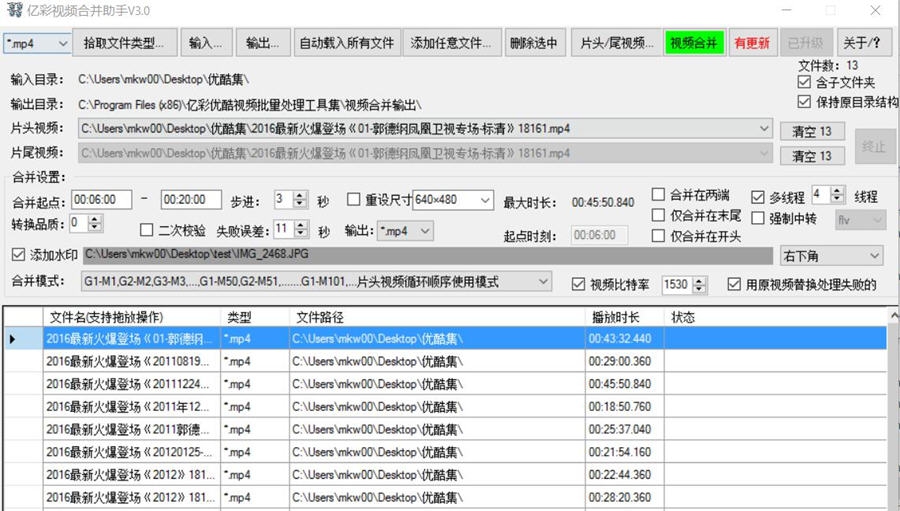900x511 pixels.
Task: Click the 关于/? about button
Action: coord(862,43)
